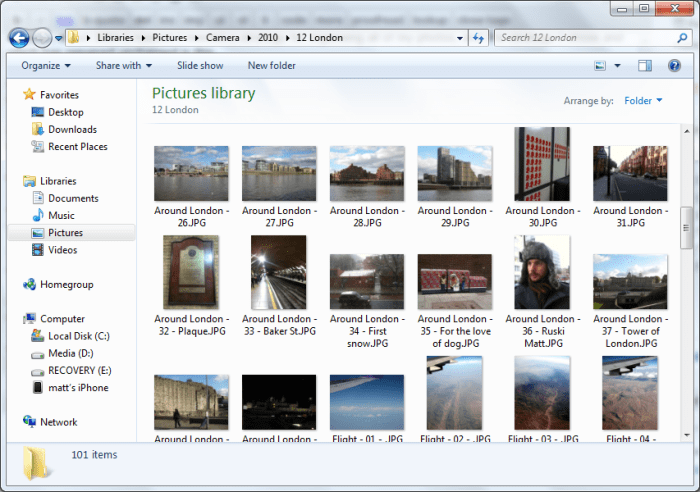Open Recent Places in Favorites

tap(77, 146)
